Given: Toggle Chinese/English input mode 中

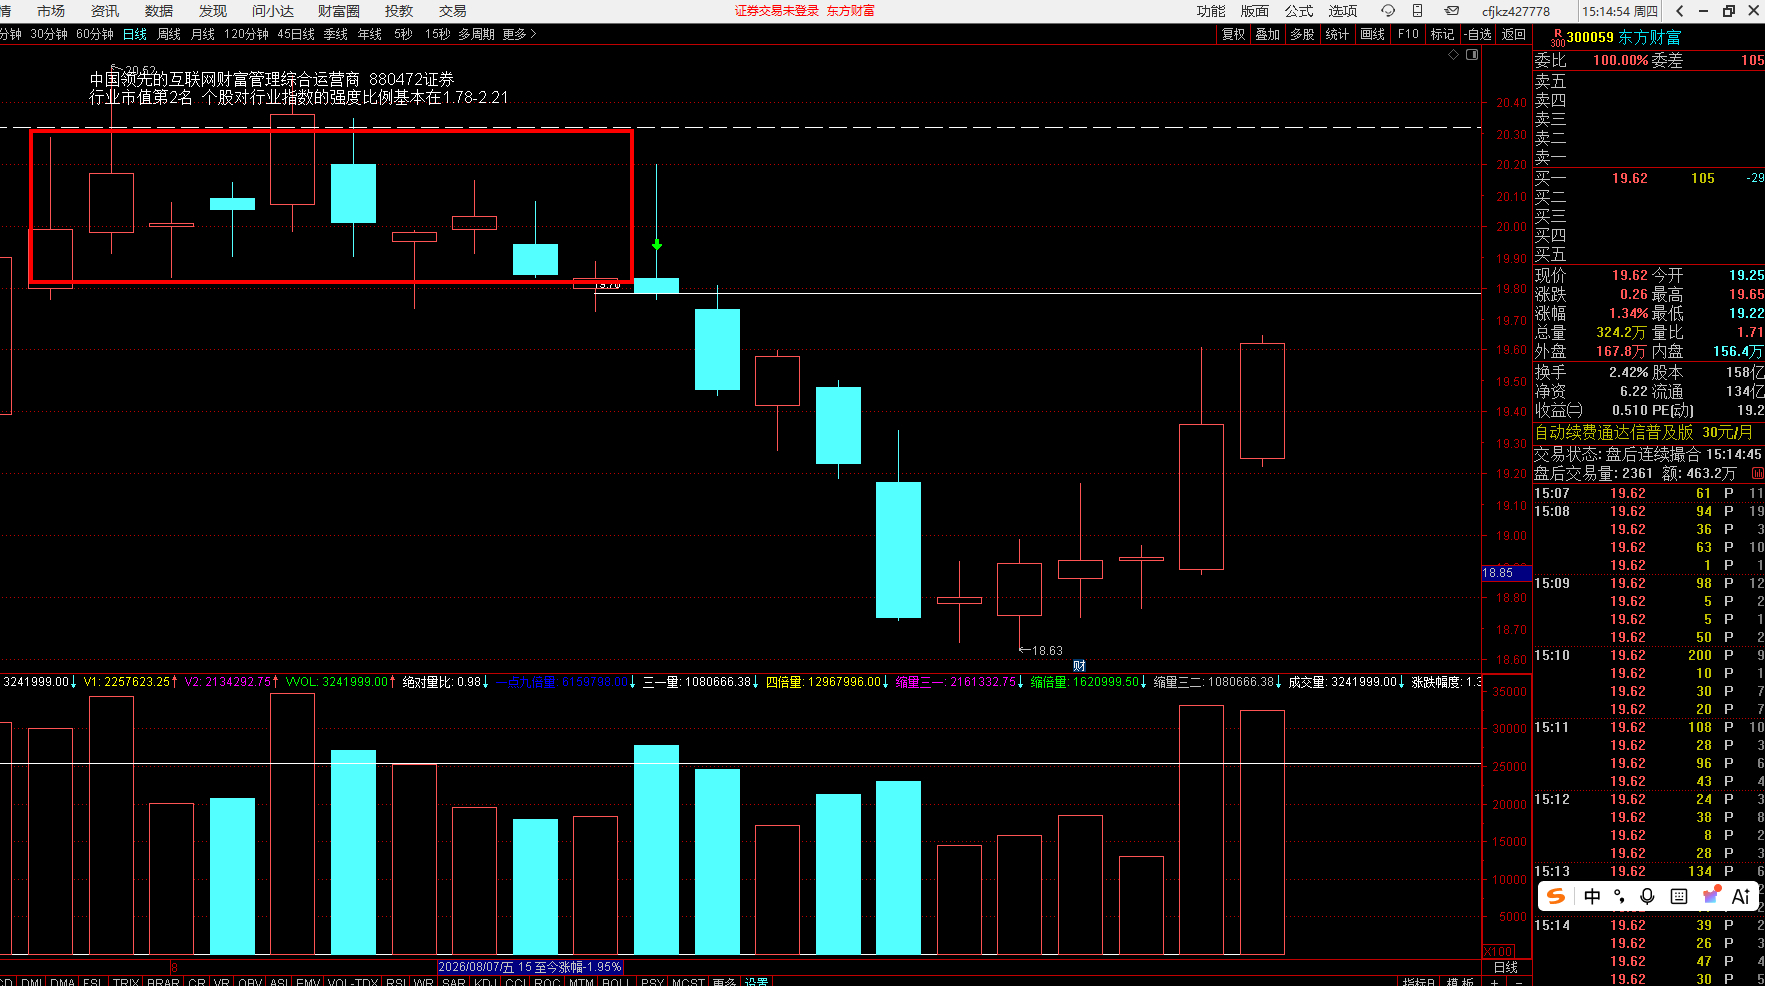Looking at the screenshot, I should 1592,896.
